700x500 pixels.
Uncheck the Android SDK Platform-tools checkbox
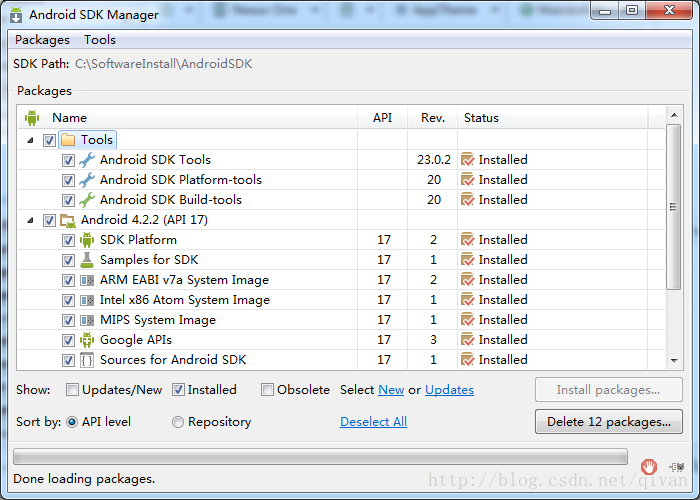click(x=68, y=180)
